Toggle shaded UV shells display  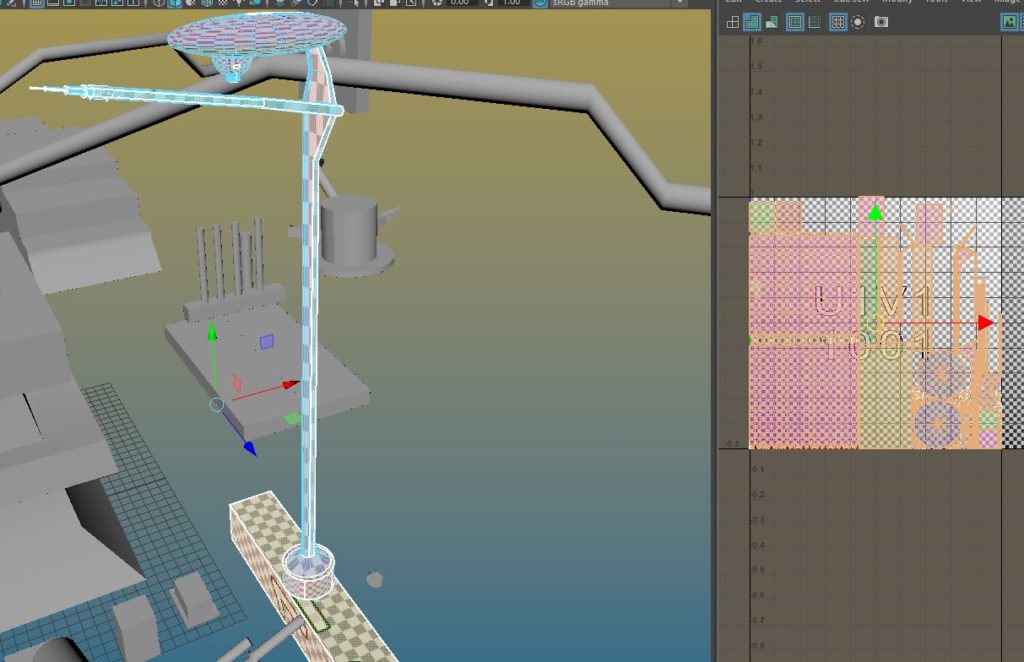752,22
